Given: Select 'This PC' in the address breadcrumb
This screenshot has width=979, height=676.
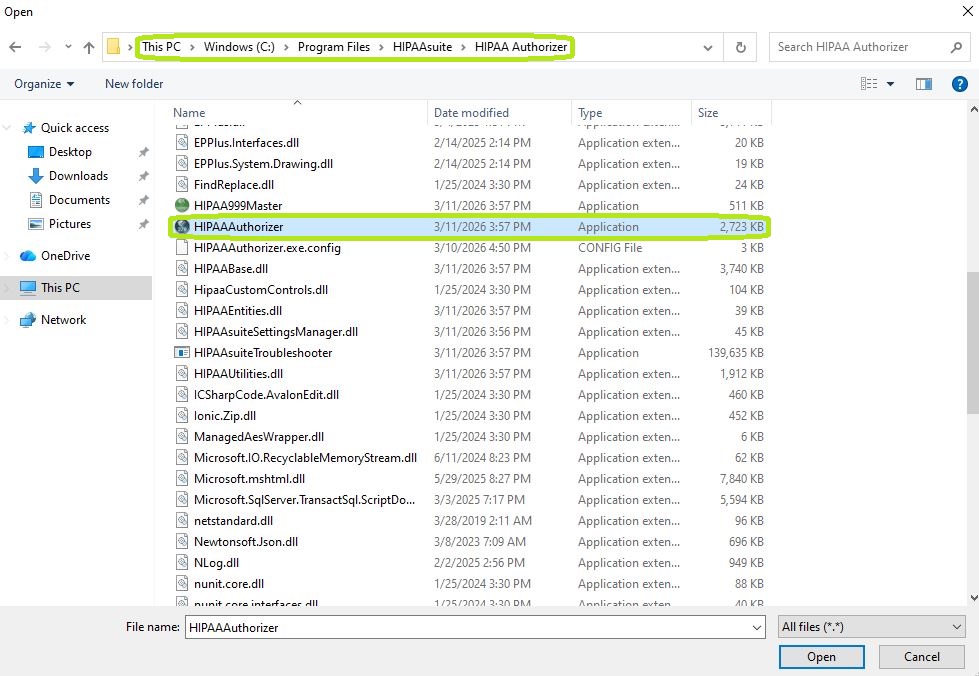Looking at the screenshot, I should (x=161, y=47).
